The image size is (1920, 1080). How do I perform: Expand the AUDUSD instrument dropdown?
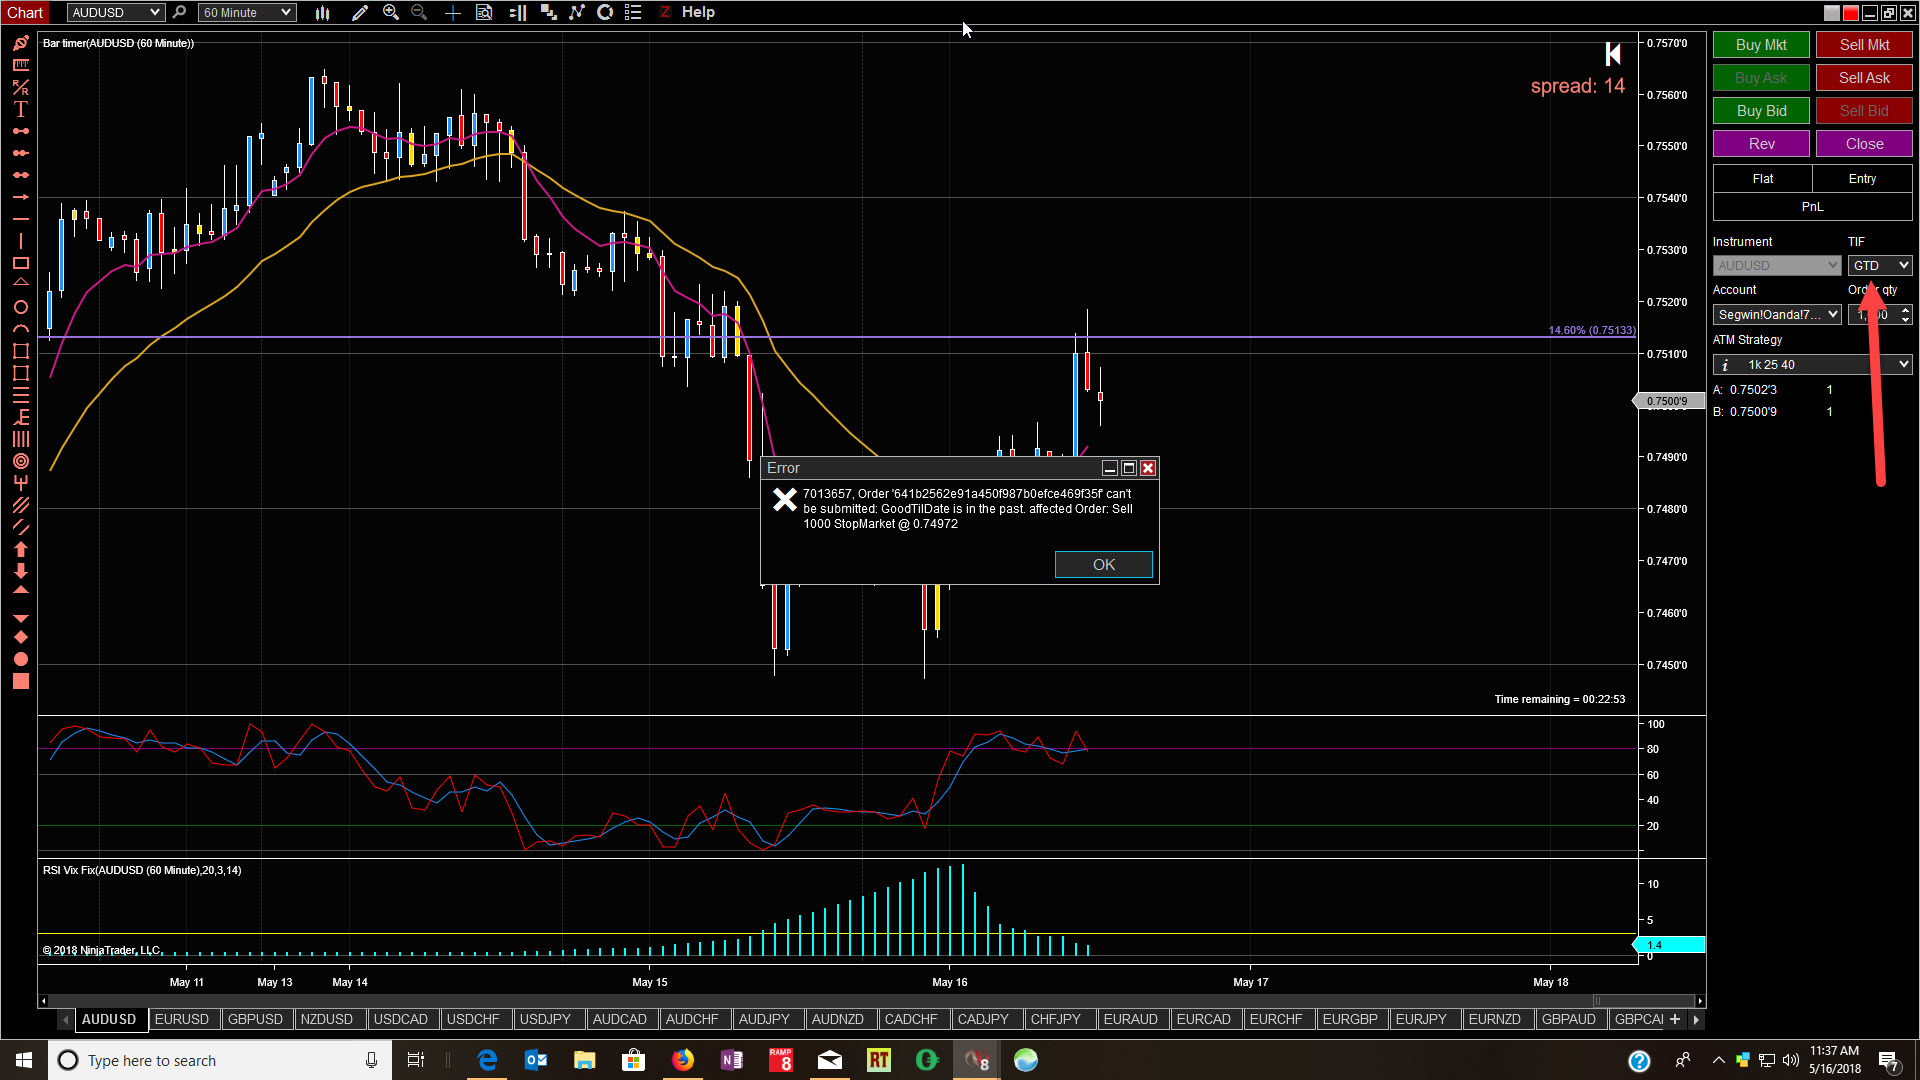(x=154, y=12)
